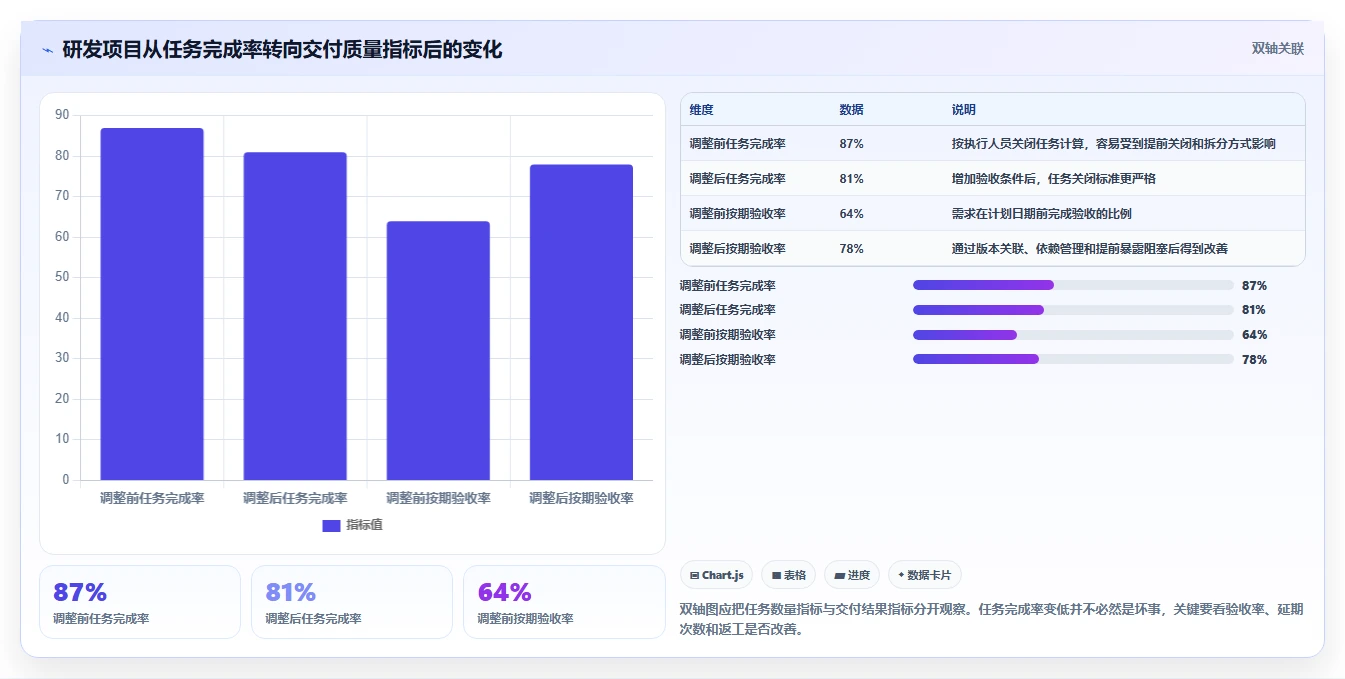The image size is (1345, 679).
Task: Click the dashboard title 研发项目从任务完成率转向交付质量指标后的变化
Action: point(282,49)
